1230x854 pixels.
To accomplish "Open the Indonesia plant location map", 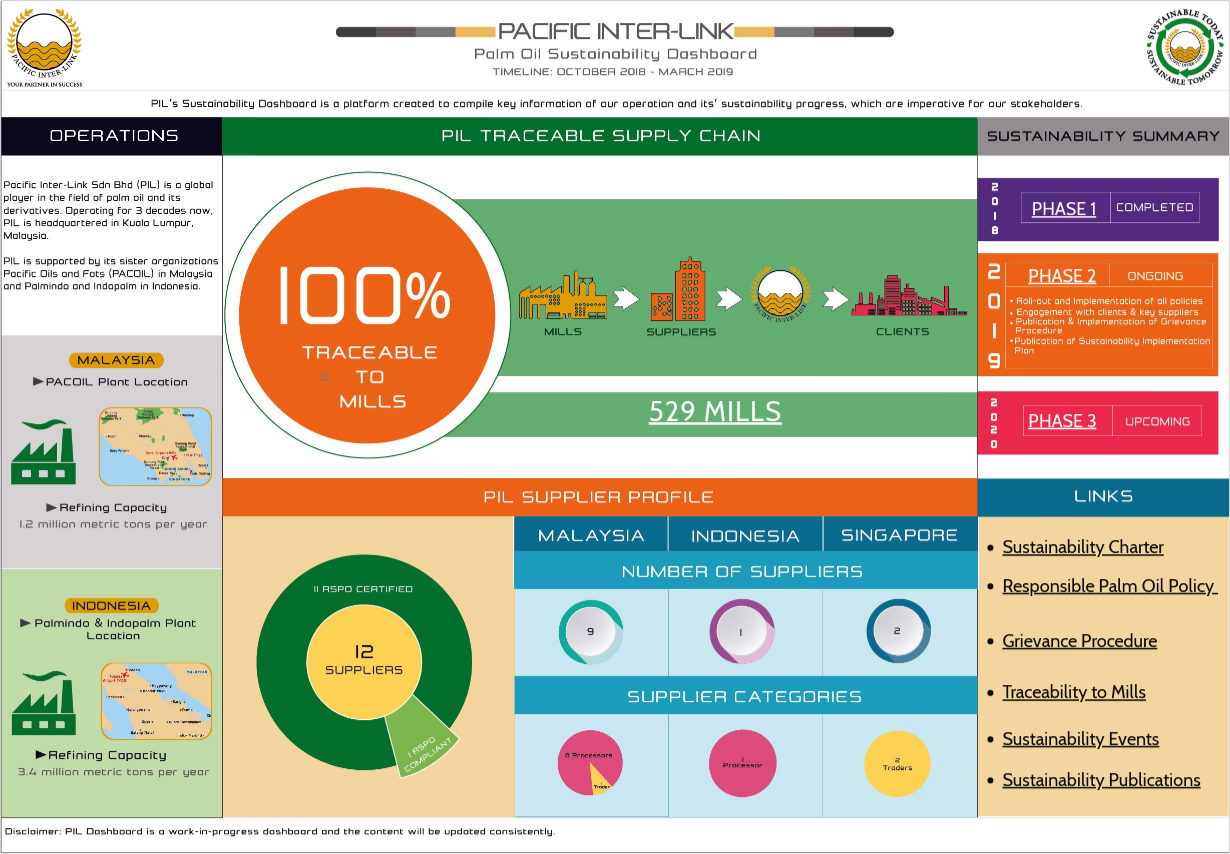I will pyautogui.click(x=156, y=701).
